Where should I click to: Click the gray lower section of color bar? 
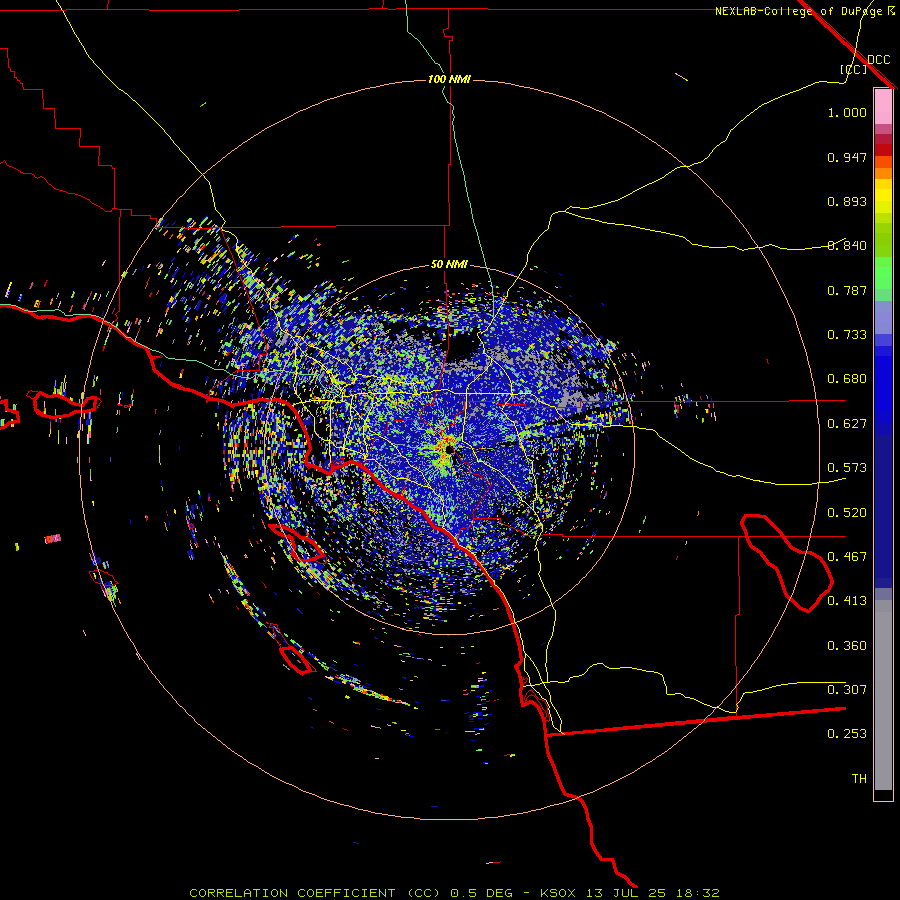883,695
